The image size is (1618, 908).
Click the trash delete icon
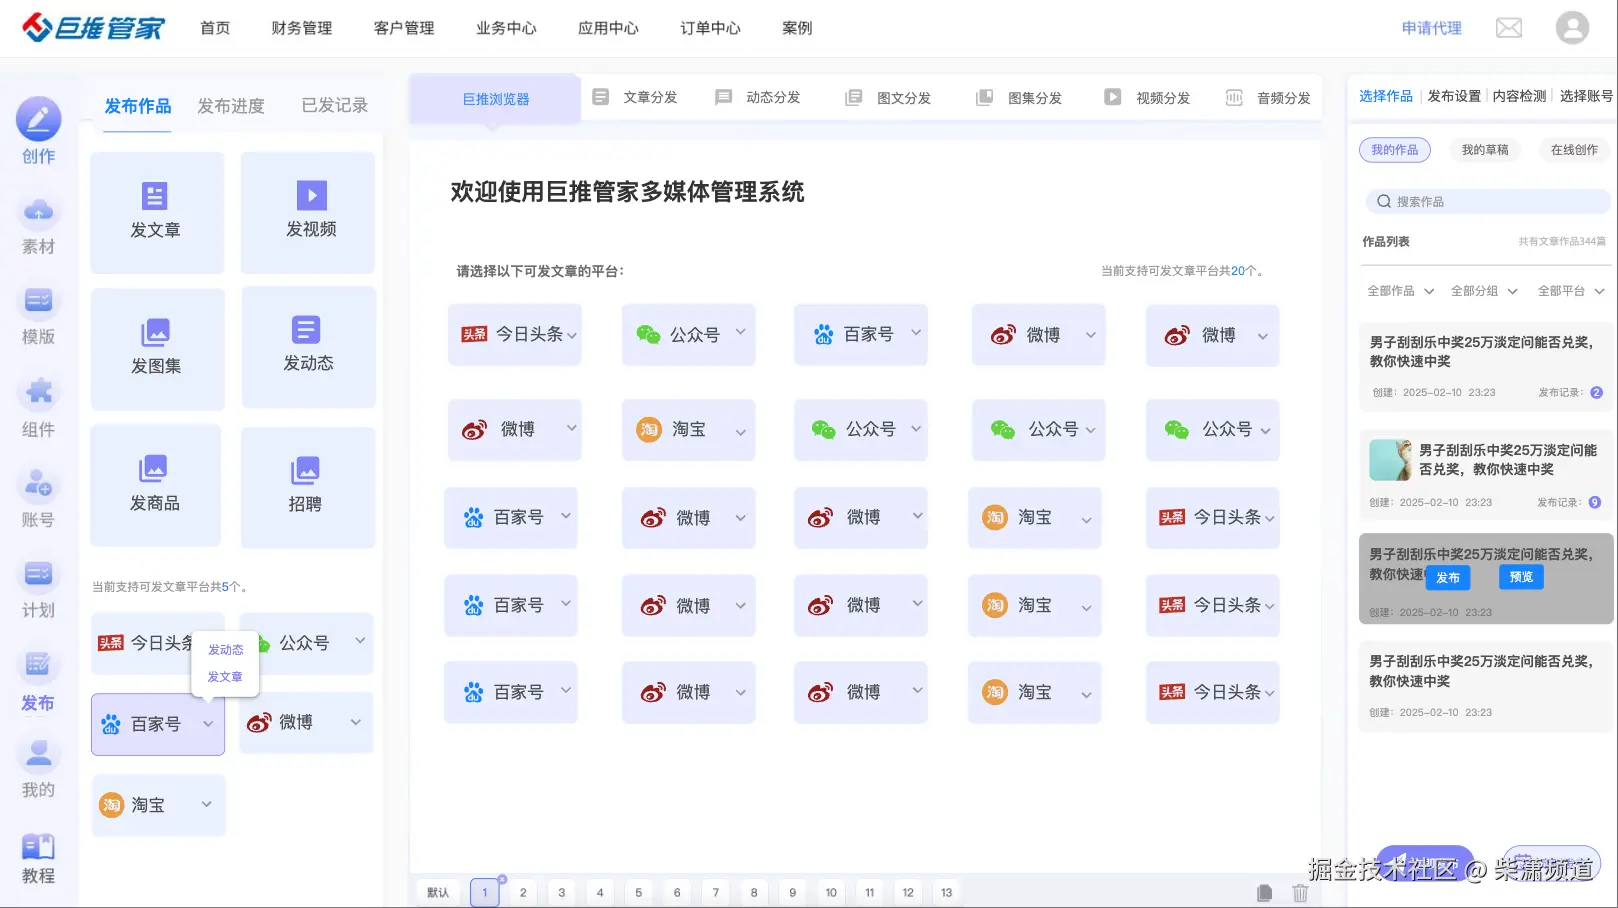tap(1300, 893)
